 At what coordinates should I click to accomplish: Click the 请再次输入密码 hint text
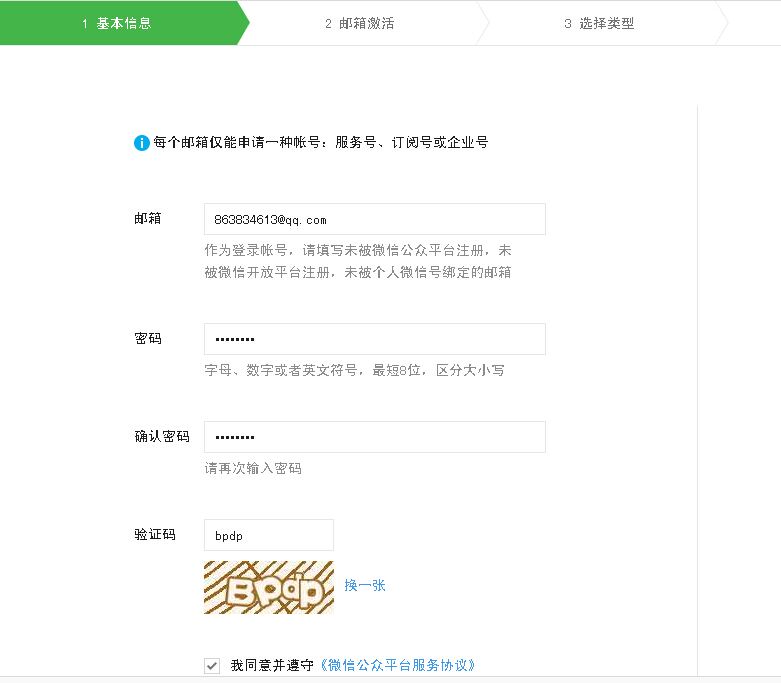pyautogui.click(x=253, y=469)
